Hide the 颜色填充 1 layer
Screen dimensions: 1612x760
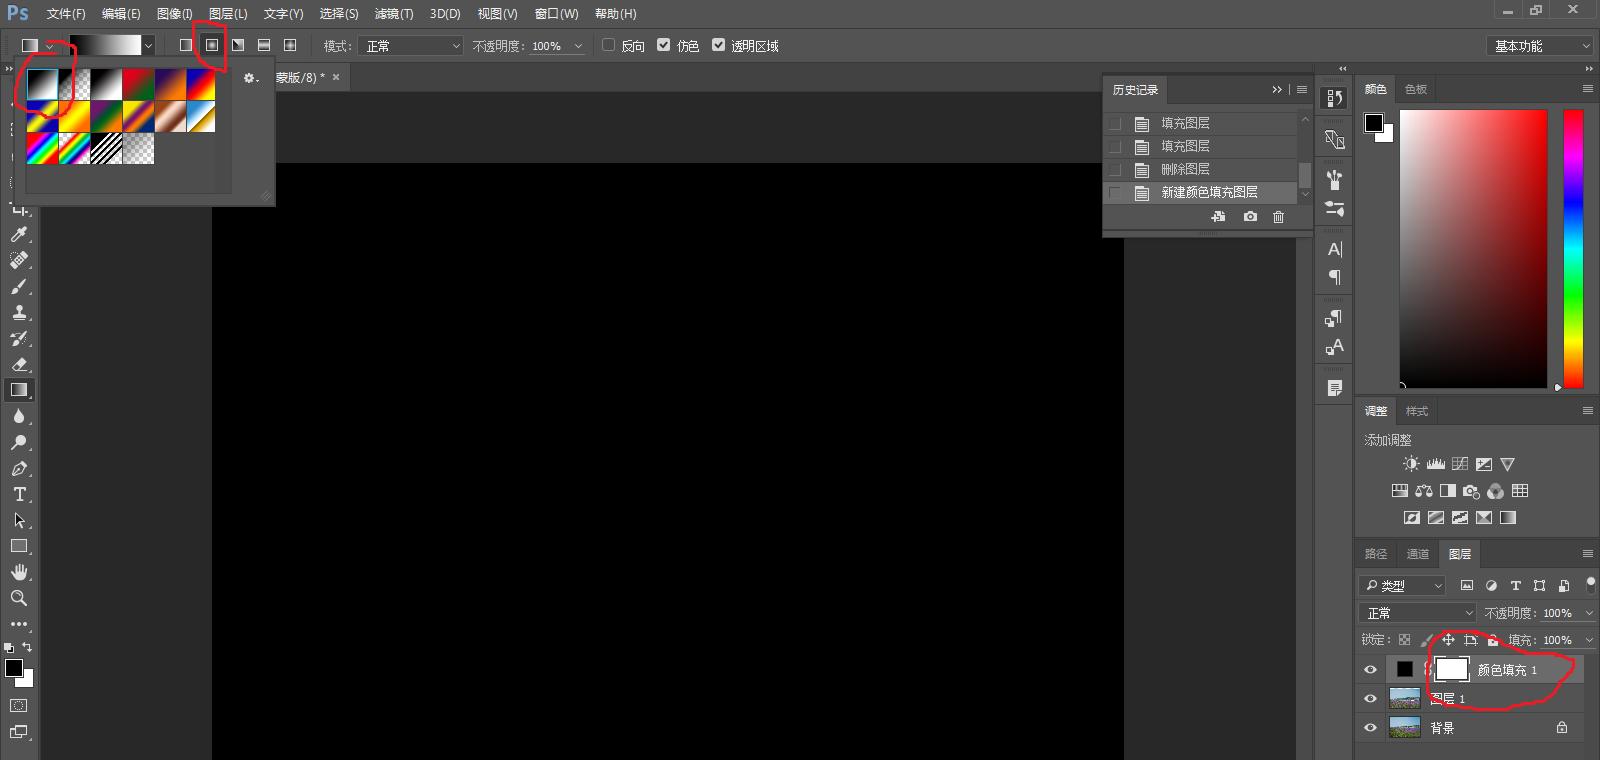pos(1371,670)
